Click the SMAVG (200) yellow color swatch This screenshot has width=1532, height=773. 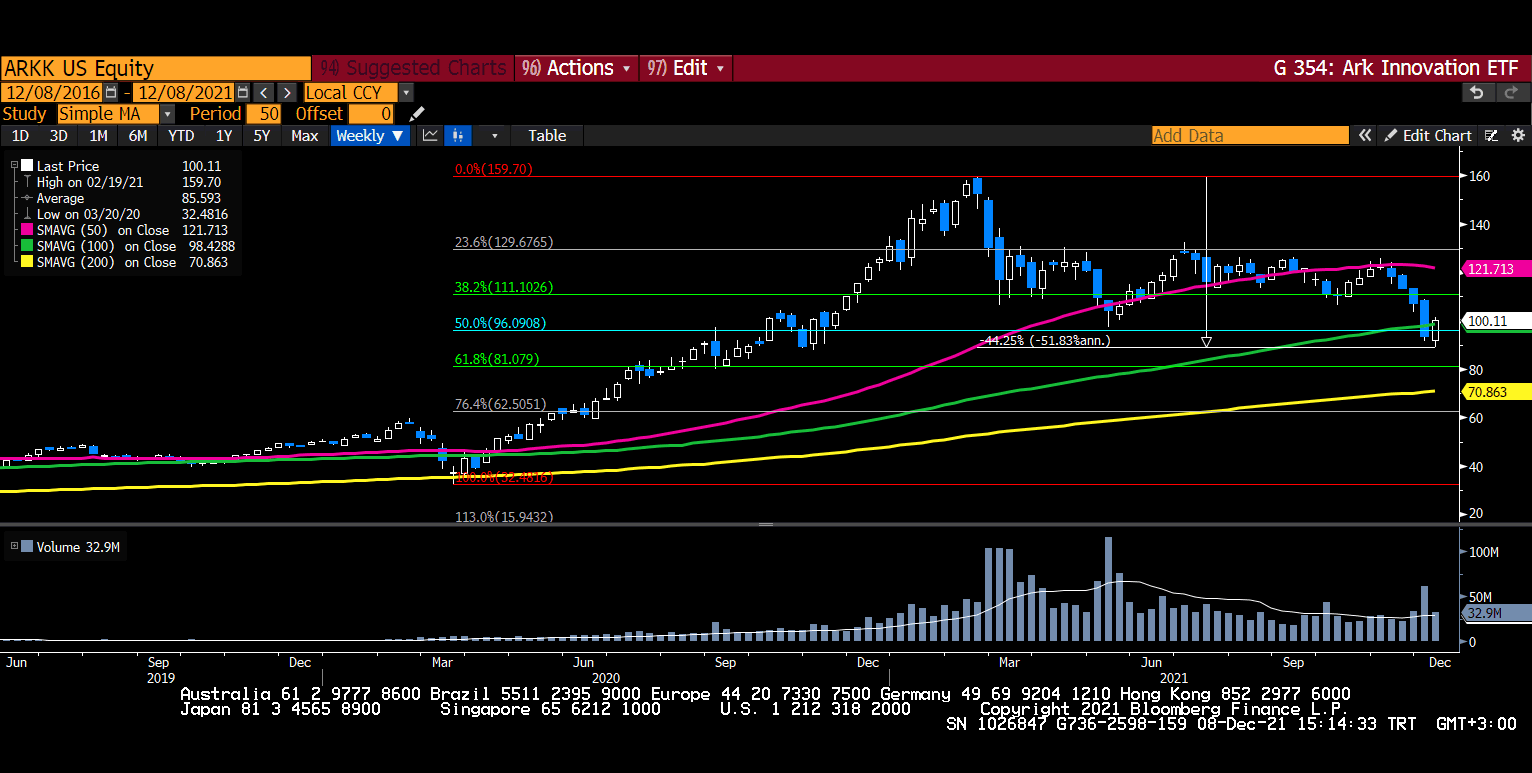[27, 262]
